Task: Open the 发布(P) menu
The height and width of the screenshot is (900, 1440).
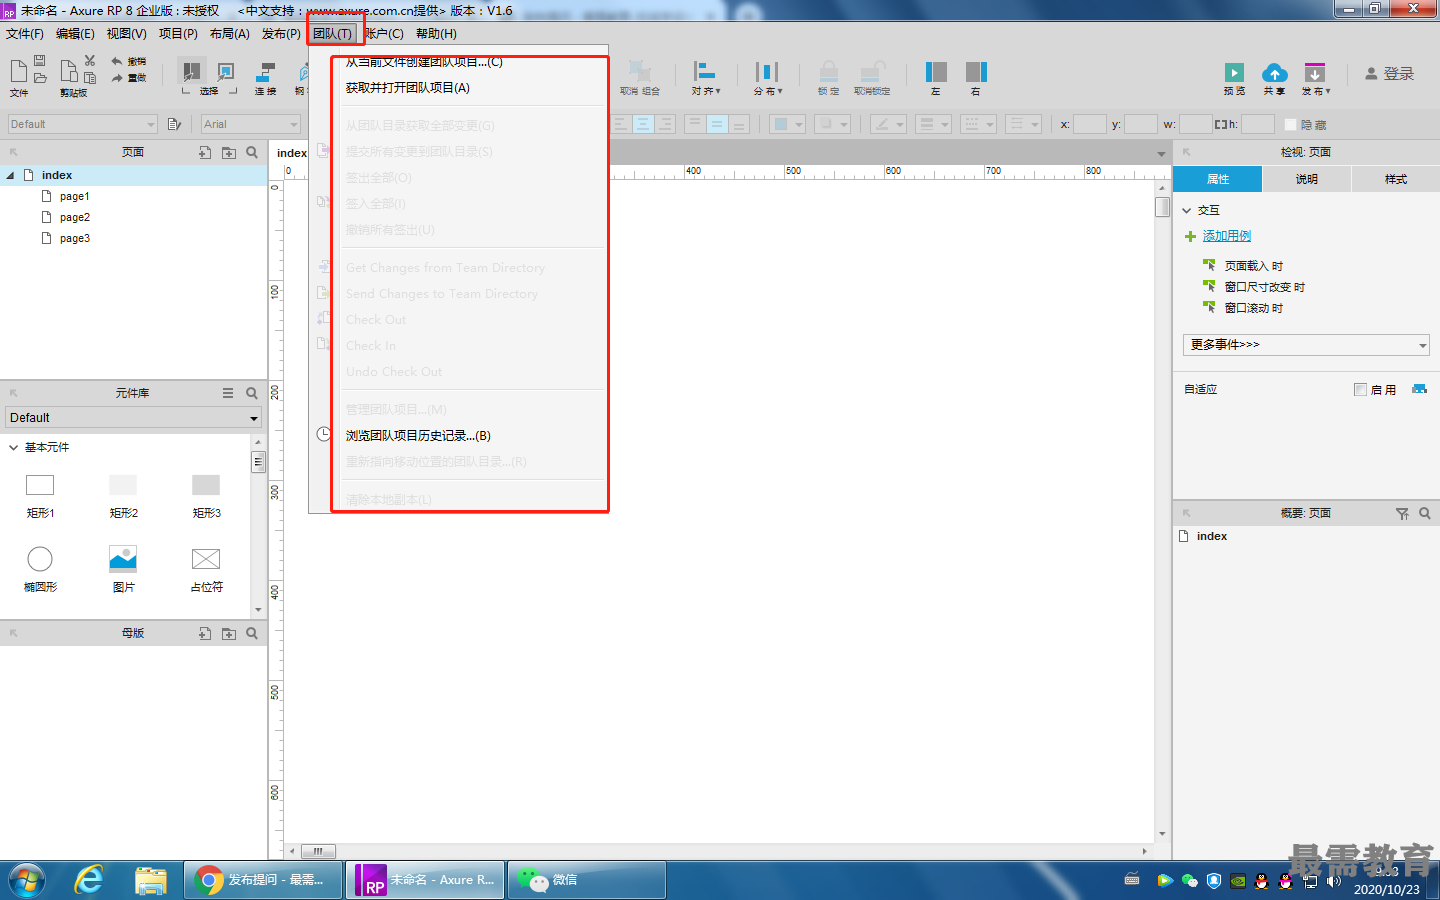Action: 281,34
